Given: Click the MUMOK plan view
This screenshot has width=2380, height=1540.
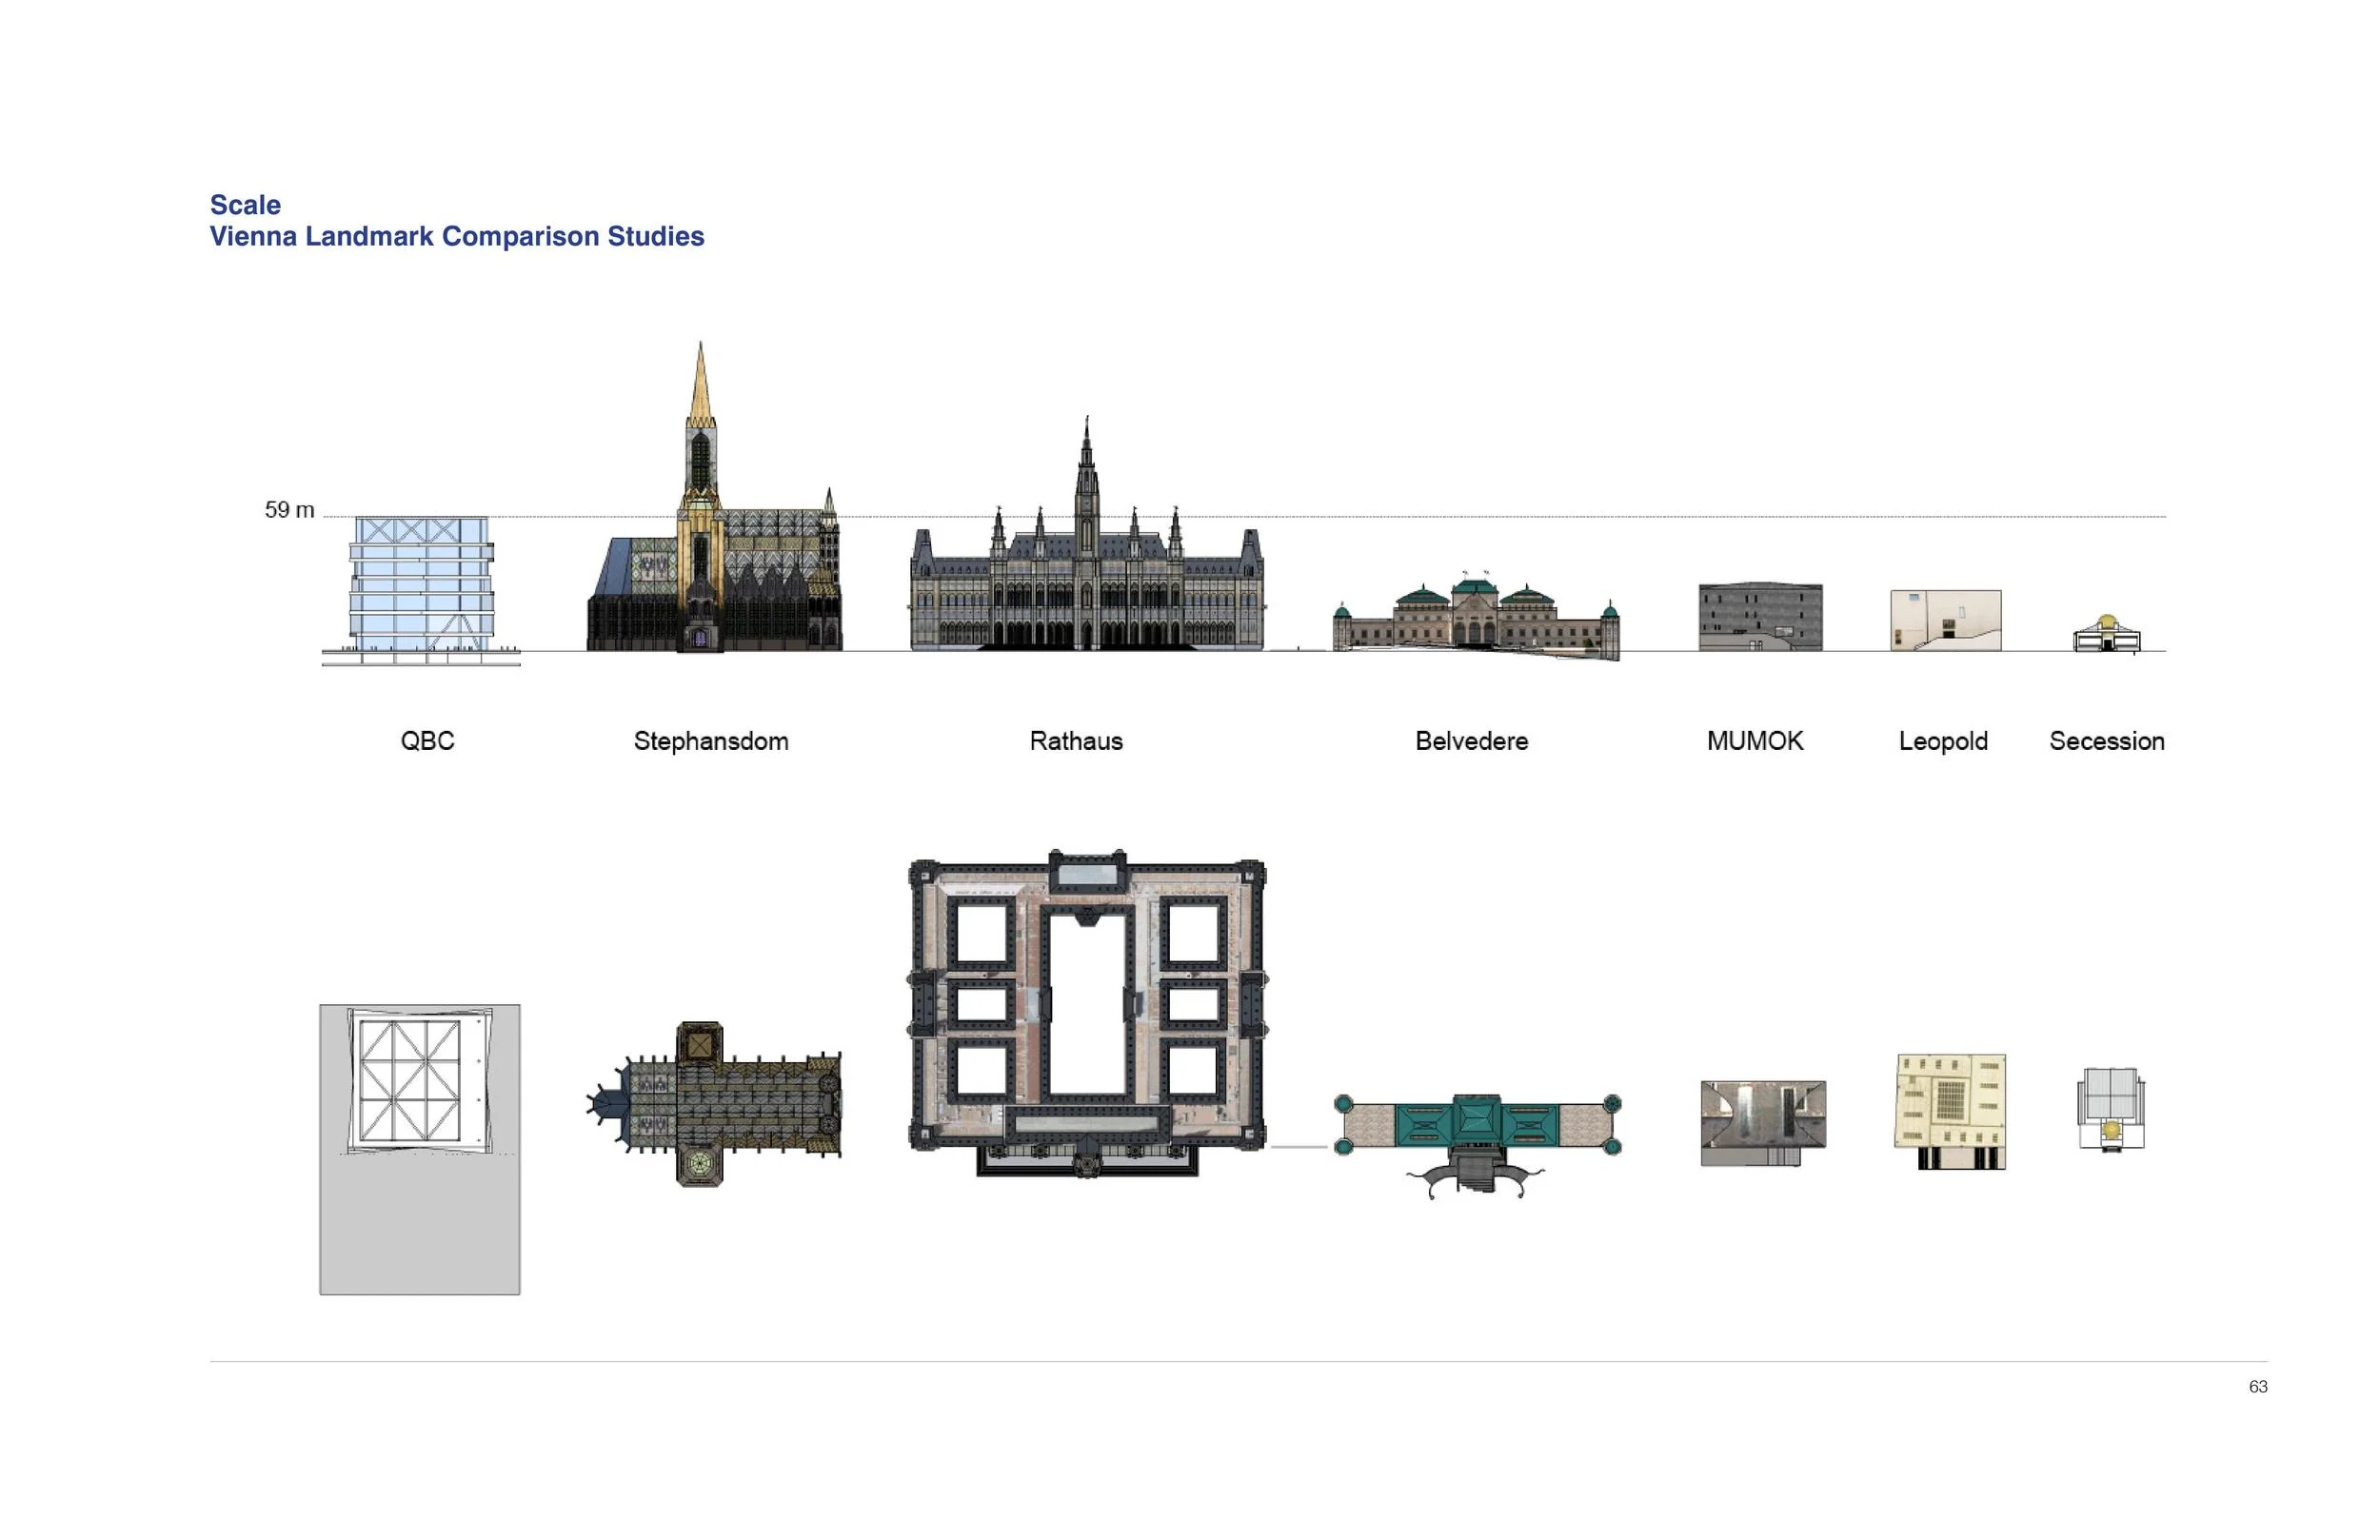Looking at the screenshot, I should pos(1763,1122).
